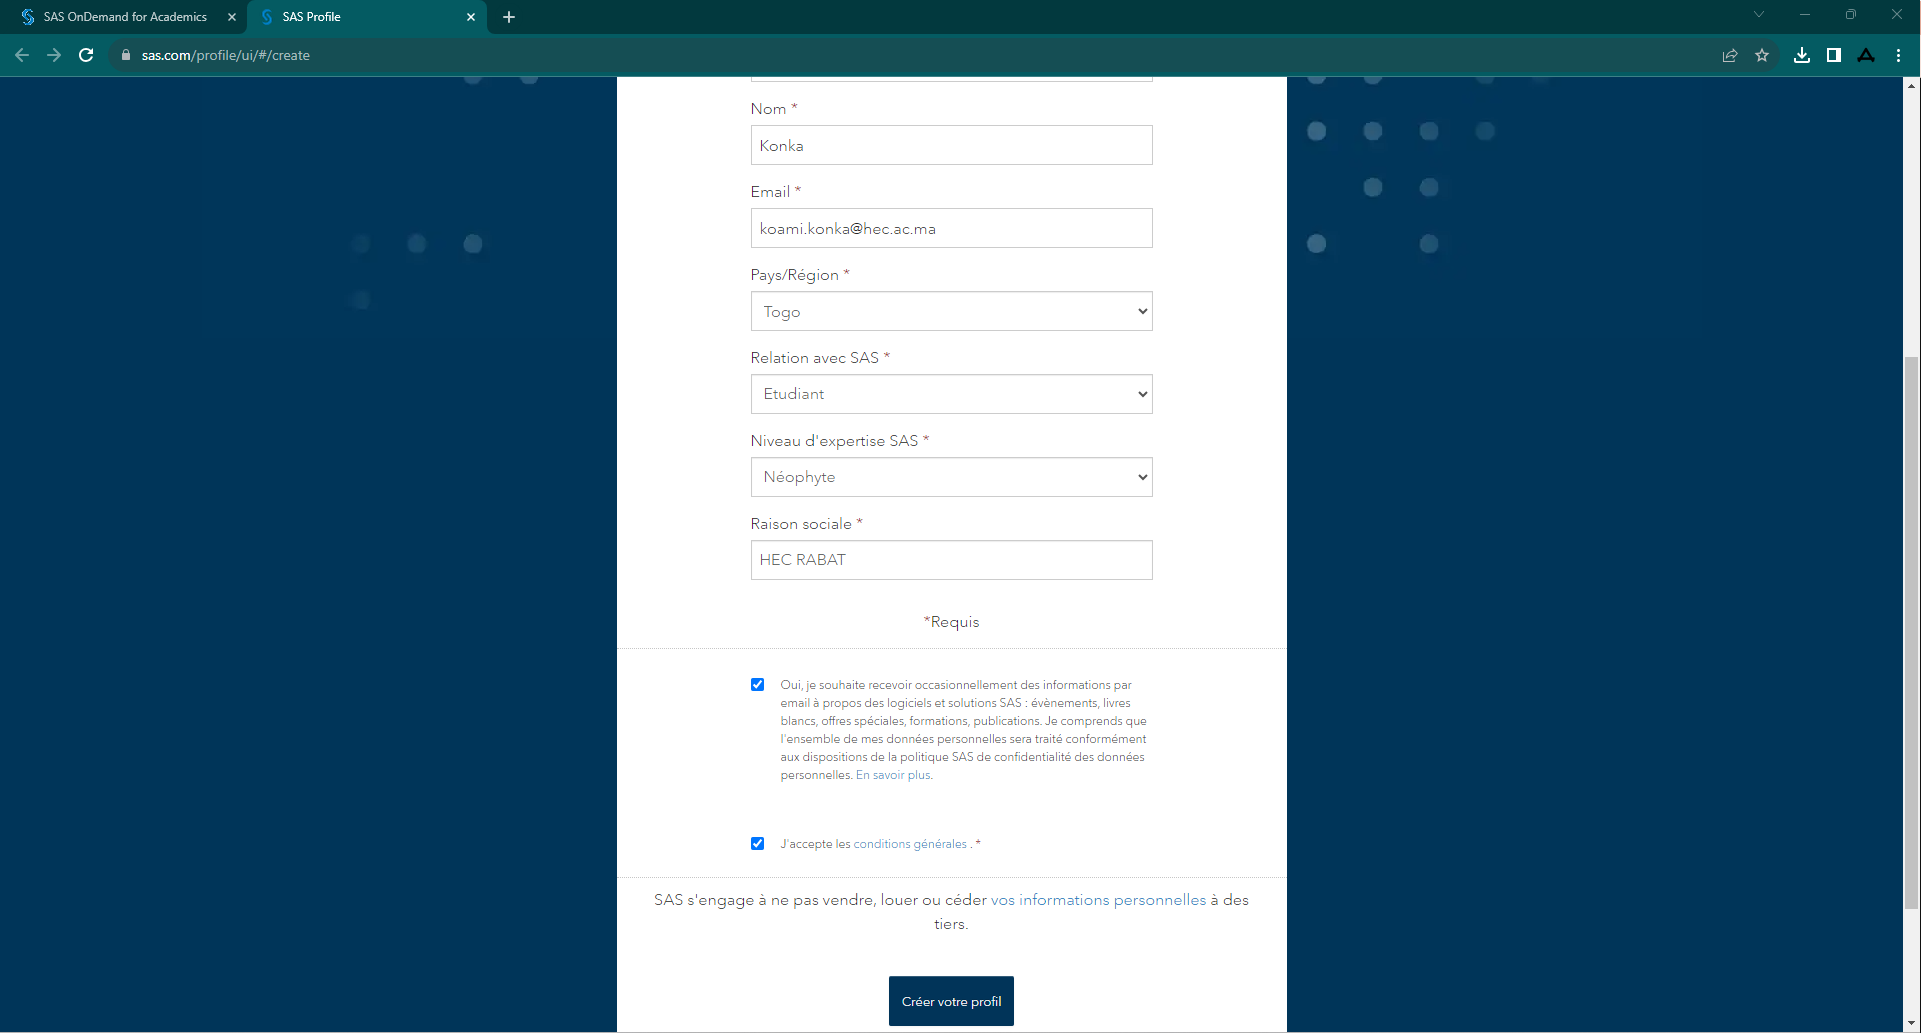This screenshot has height=1033, width=1921.
Task: Close the SAS OnDemand for Academics tab
Action: 231,17
